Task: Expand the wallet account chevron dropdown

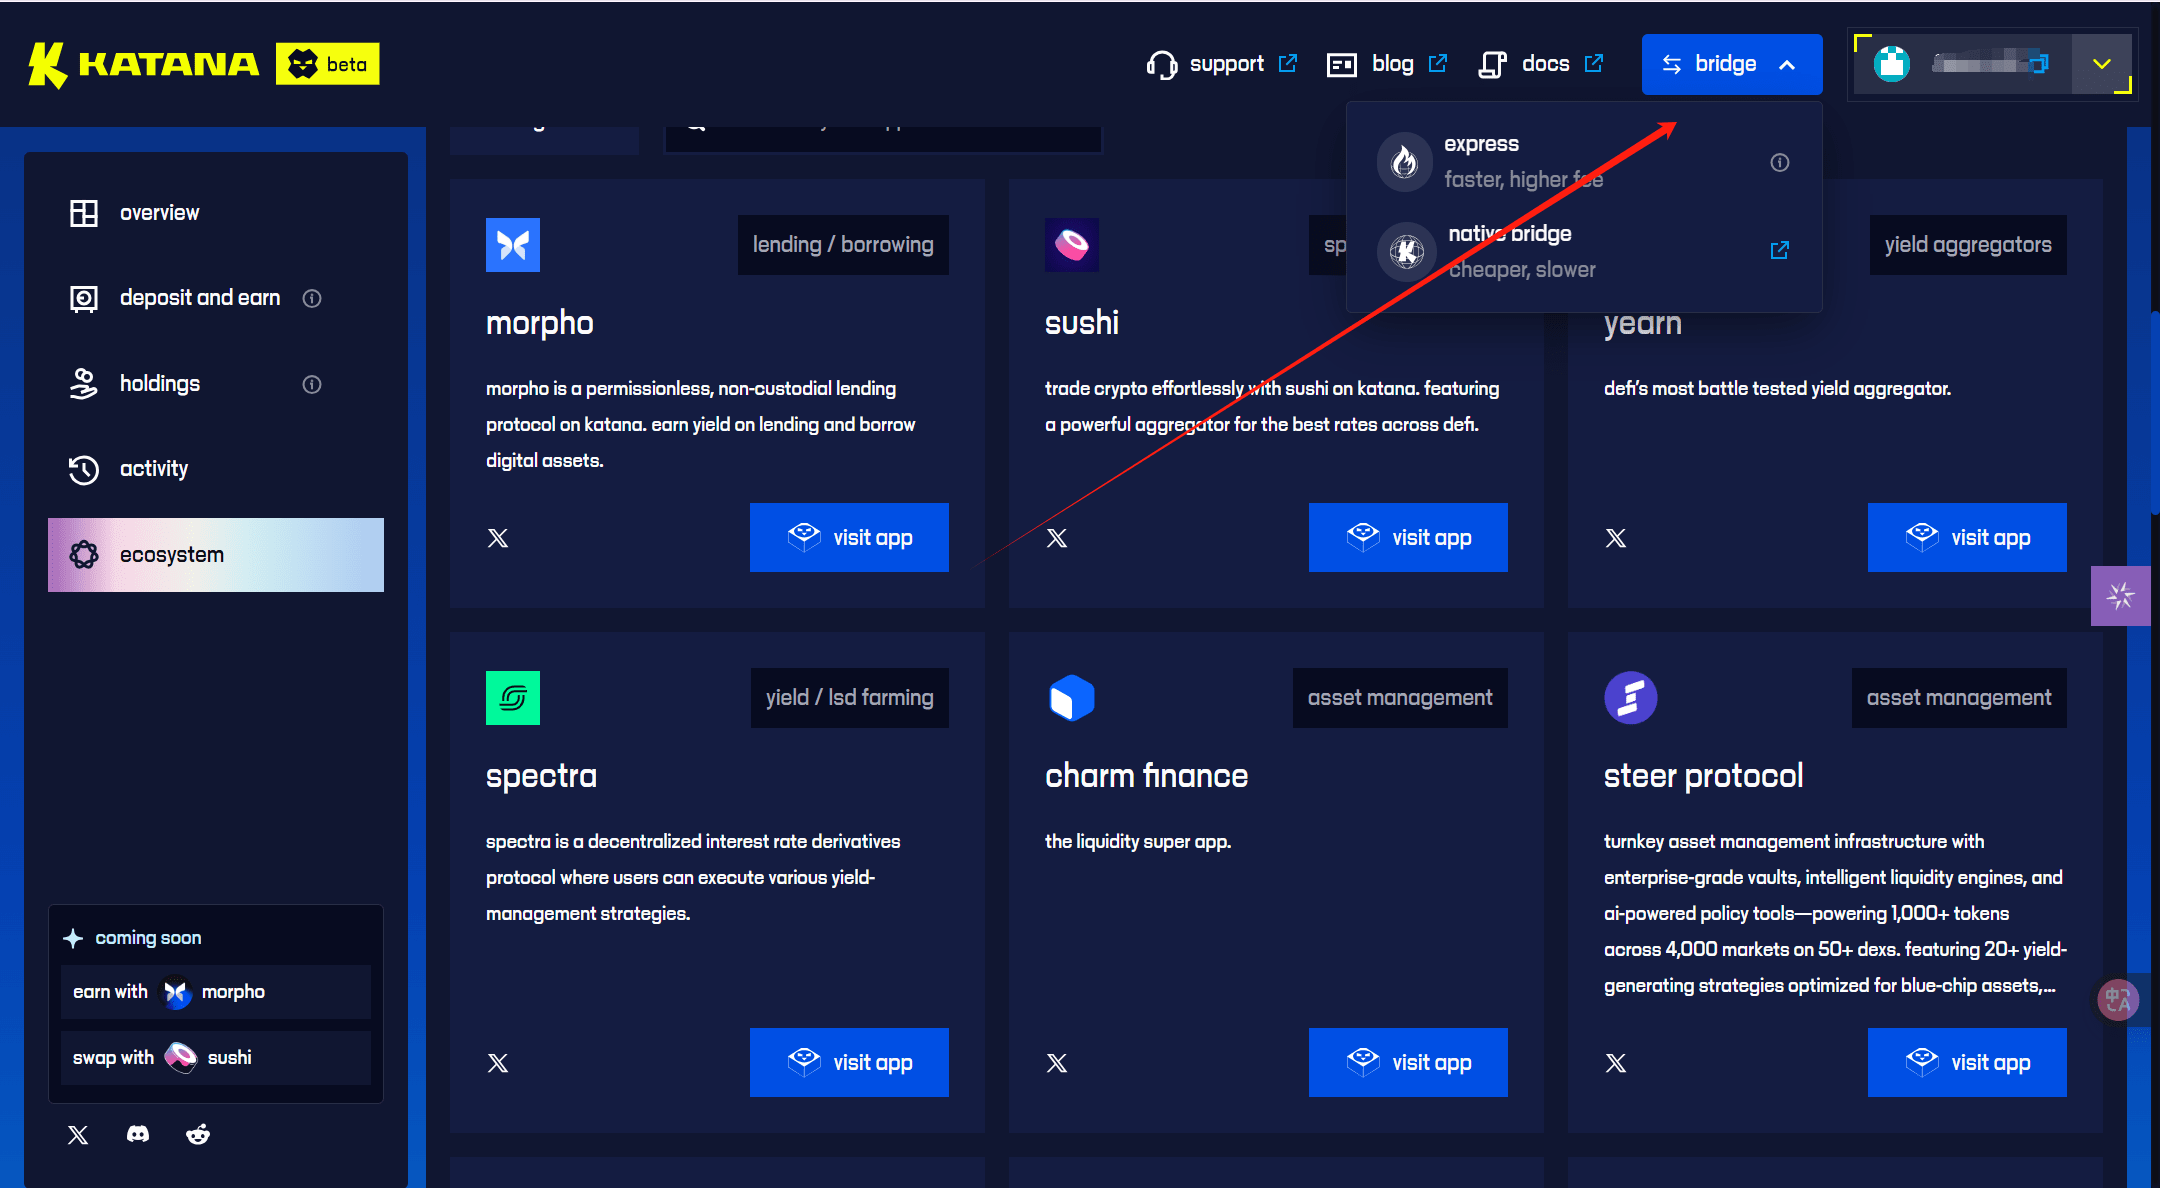Action: click(x=2101, y=64)
